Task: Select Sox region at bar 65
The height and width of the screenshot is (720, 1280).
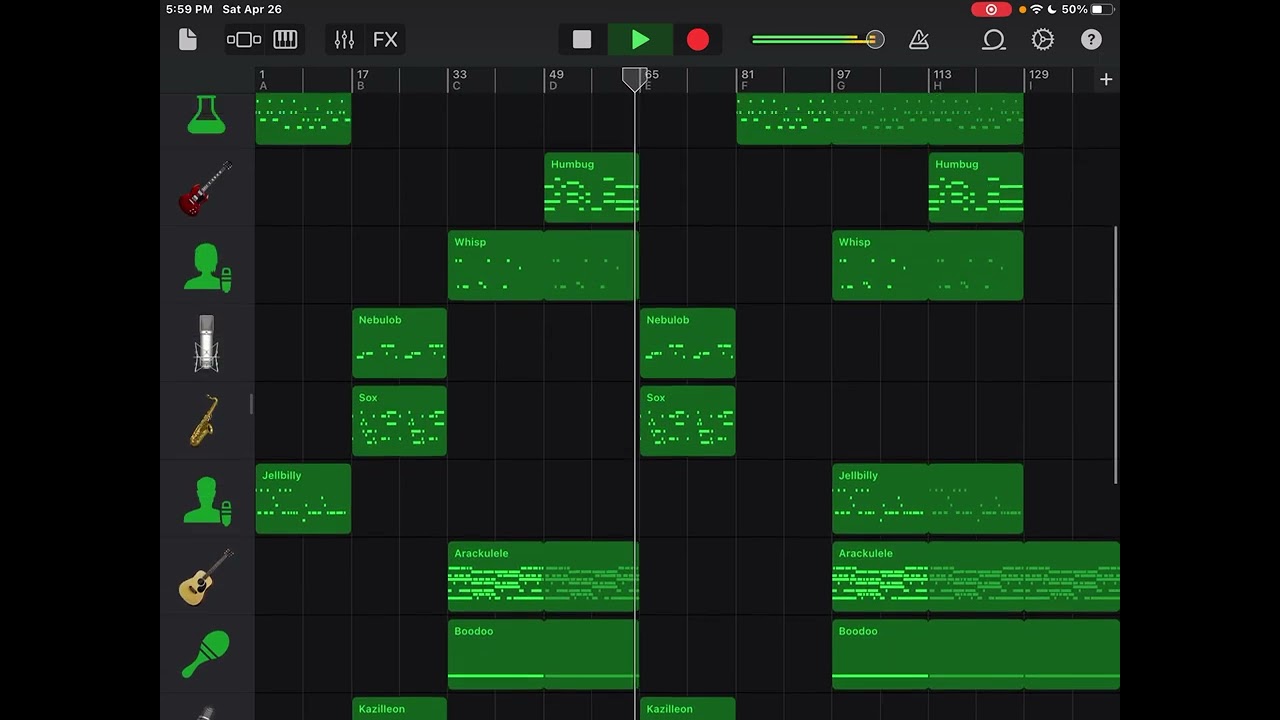Action: 687,422
